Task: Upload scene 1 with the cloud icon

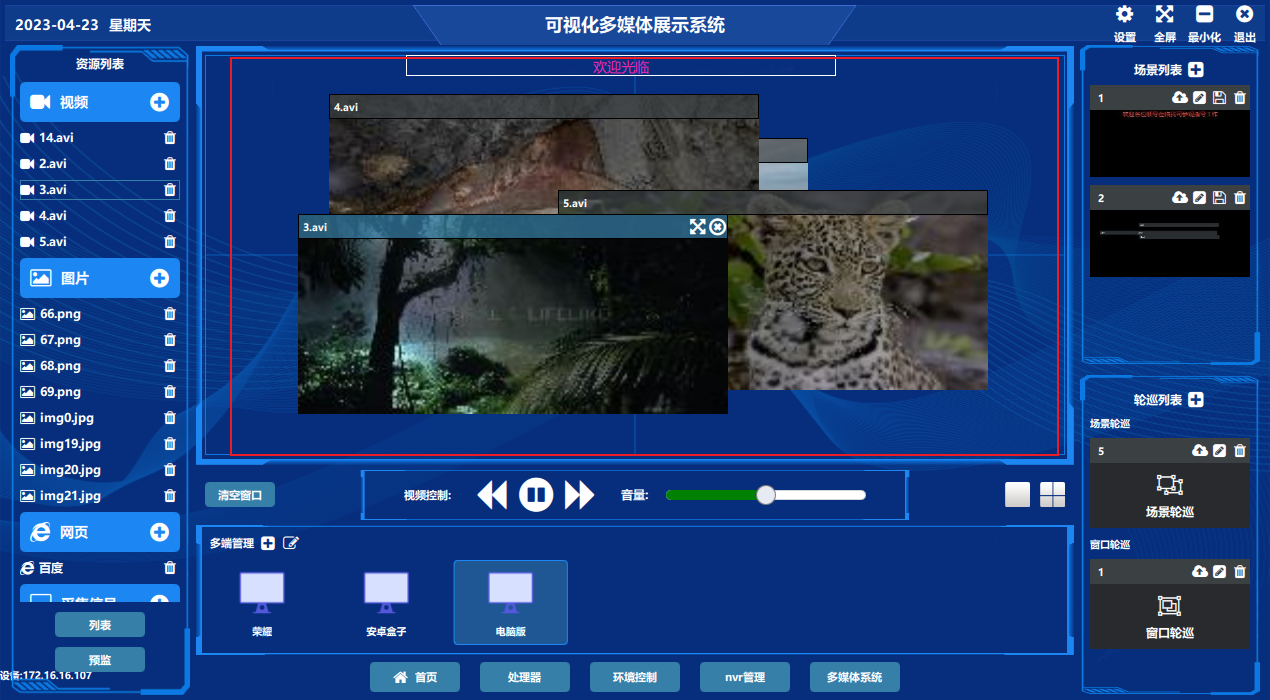Action: coord(1180,98)
